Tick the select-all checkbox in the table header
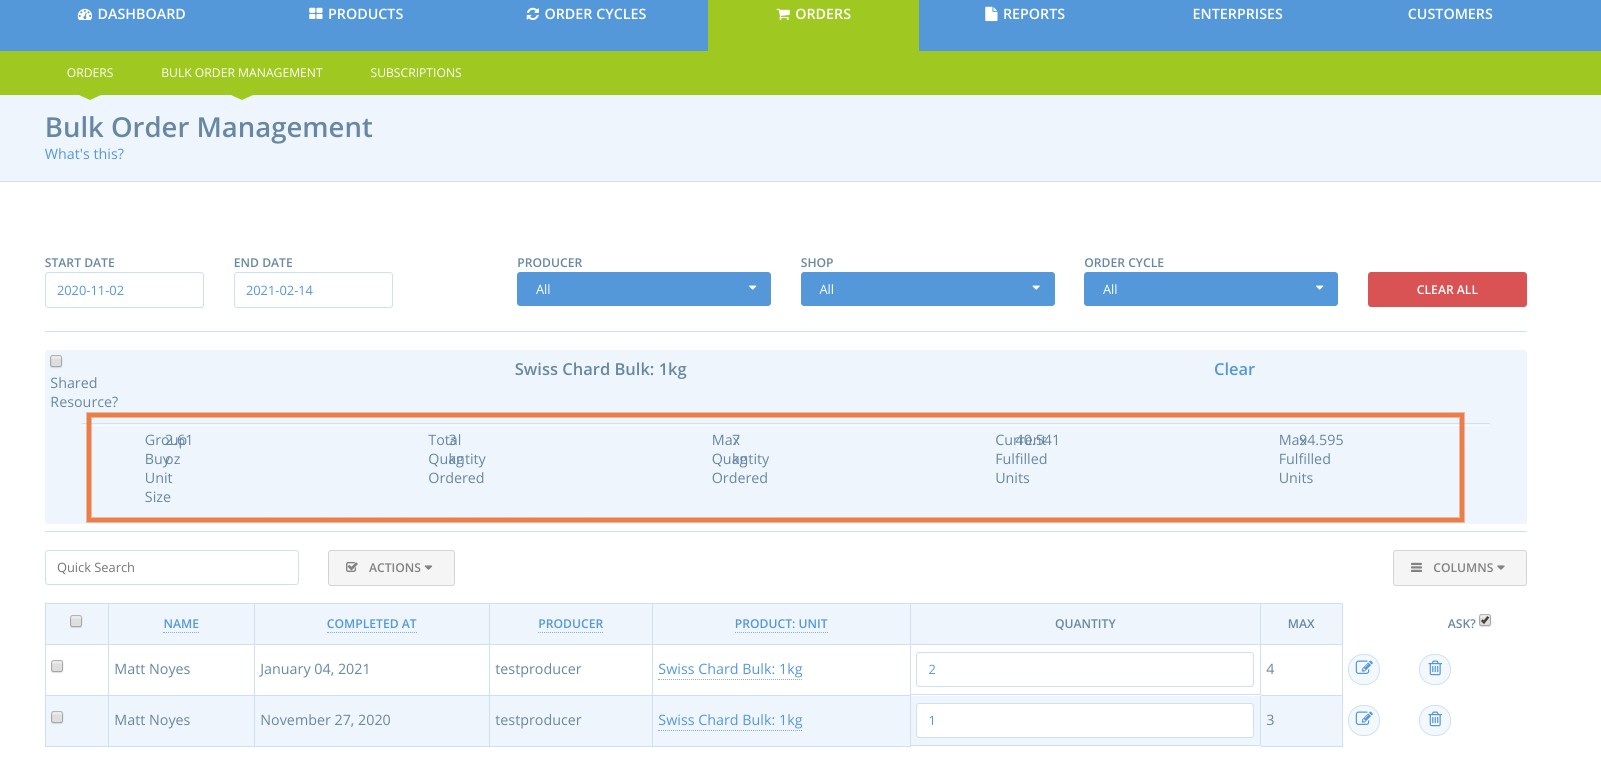This screenshot has width=1601, height=777. tap(76, 621)
